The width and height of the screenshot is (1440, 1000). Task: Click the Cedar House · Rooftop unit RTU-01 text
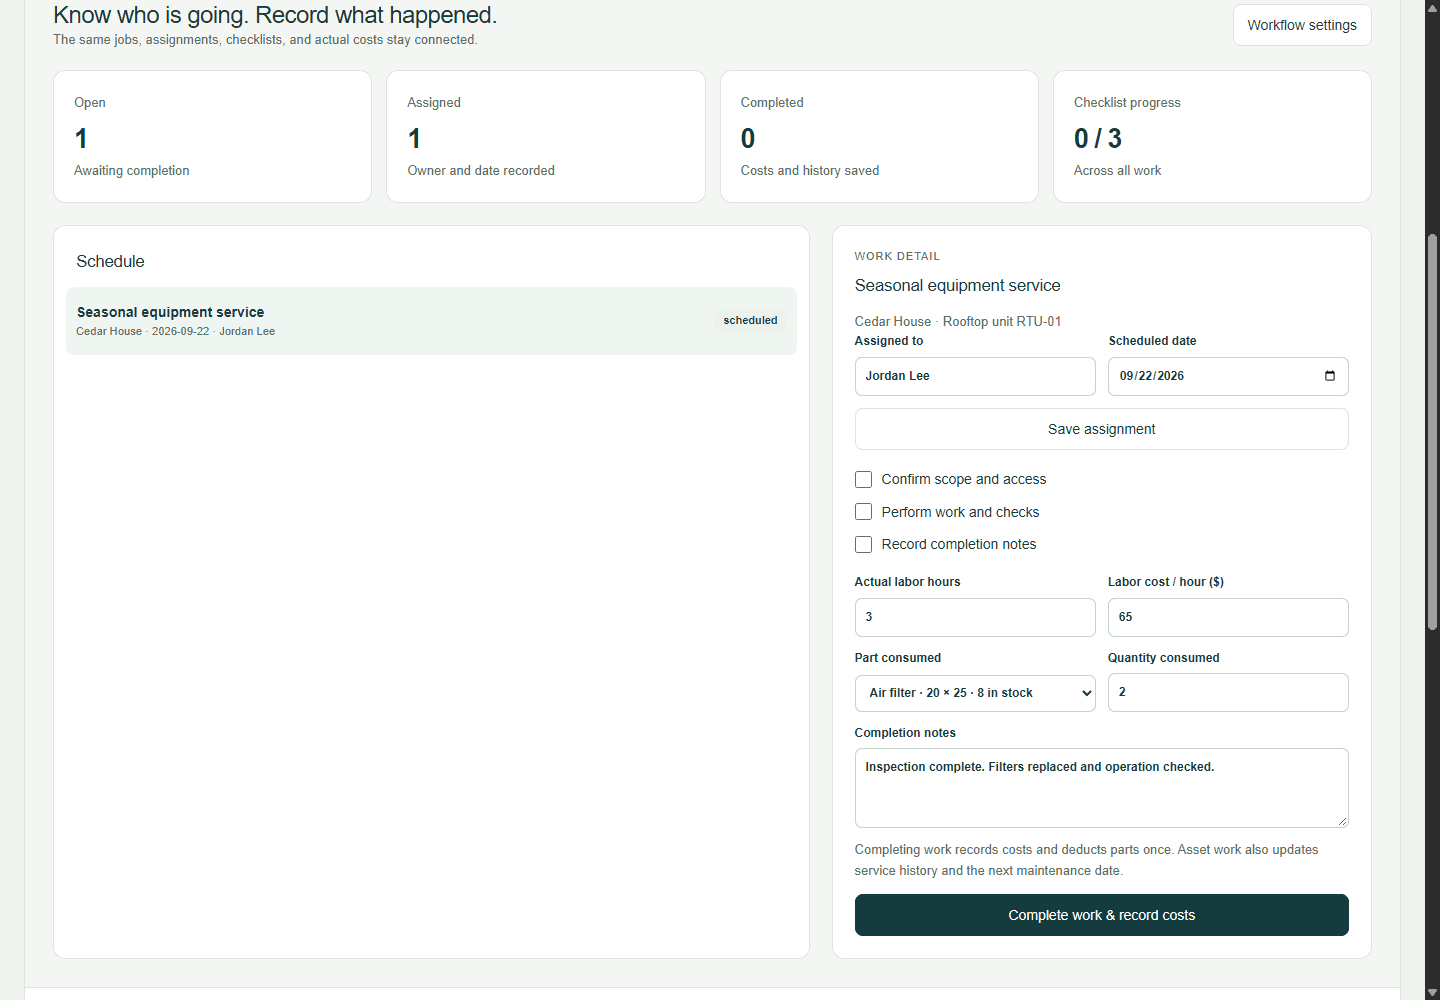pyautogui.click(x=958, y=321)
